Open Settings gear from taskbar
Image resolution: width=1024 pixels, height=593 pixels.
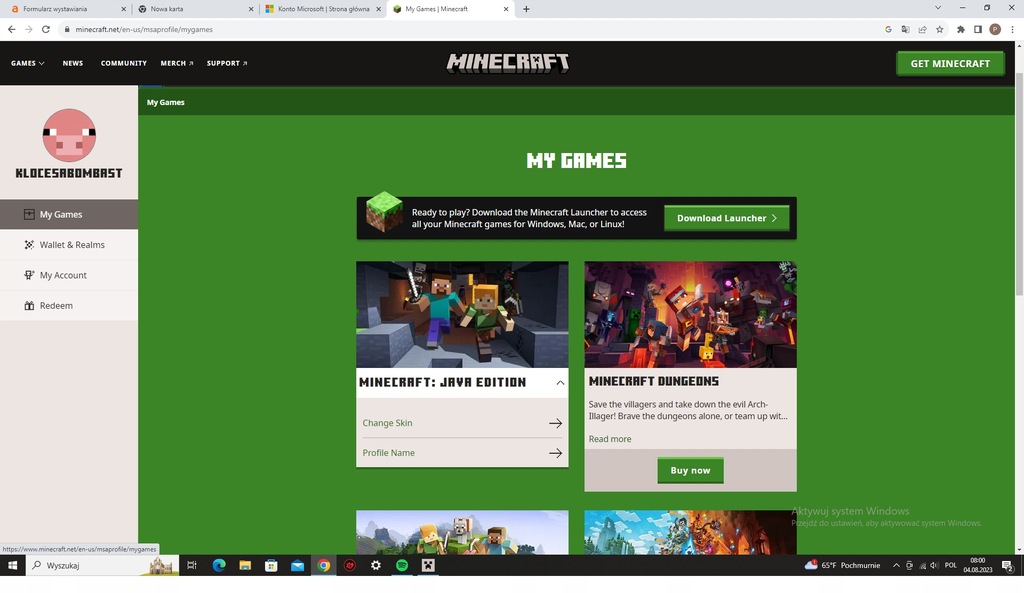(376, 566)
